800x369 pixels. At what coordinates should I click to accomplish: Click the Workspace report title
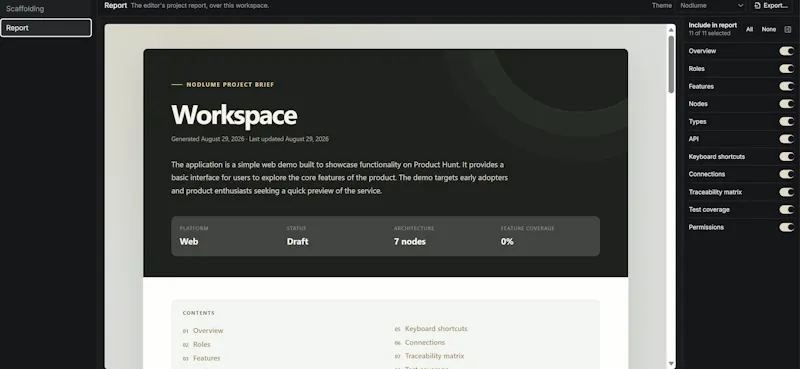click(234, 115)
